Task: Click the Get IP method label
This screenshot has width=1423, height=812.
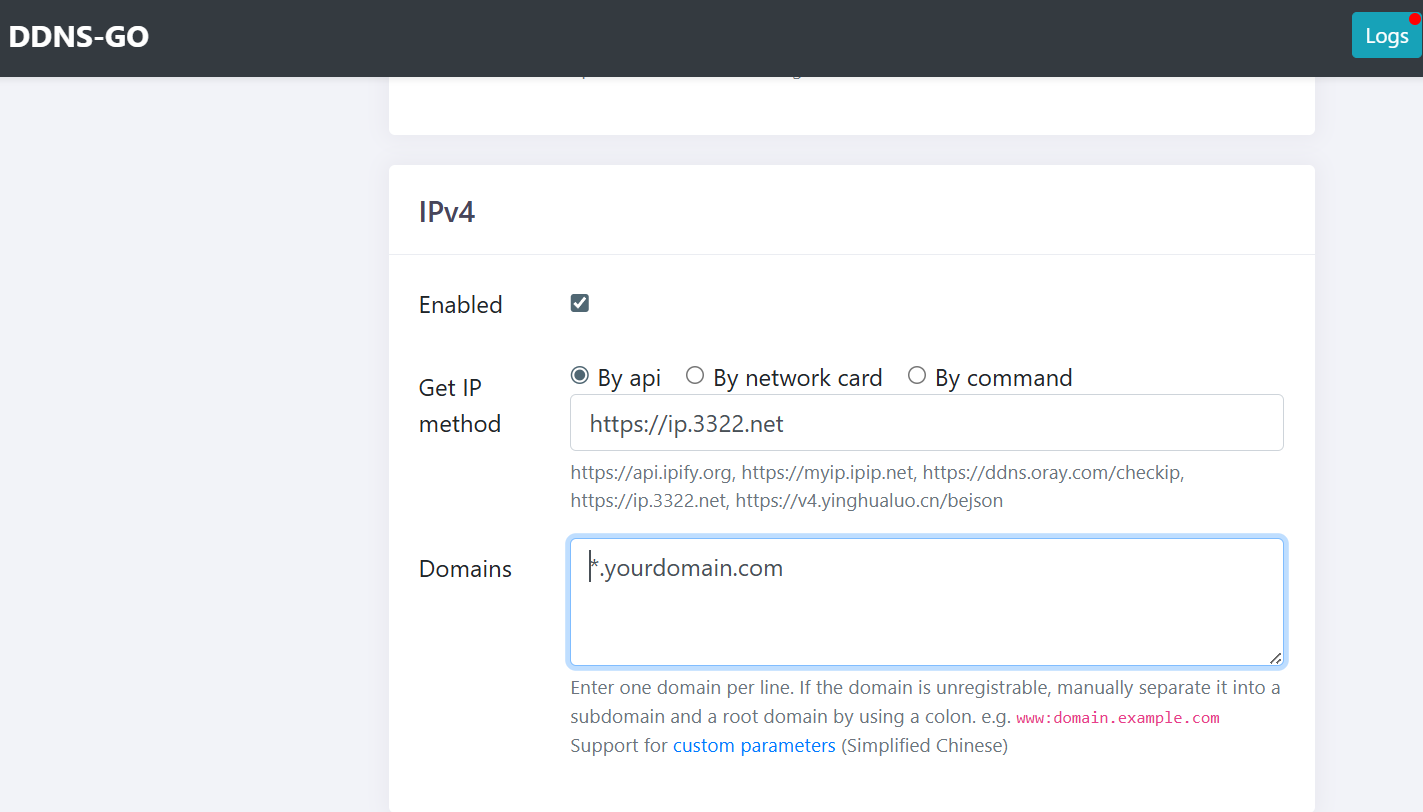Action: [x=460, y=405]
